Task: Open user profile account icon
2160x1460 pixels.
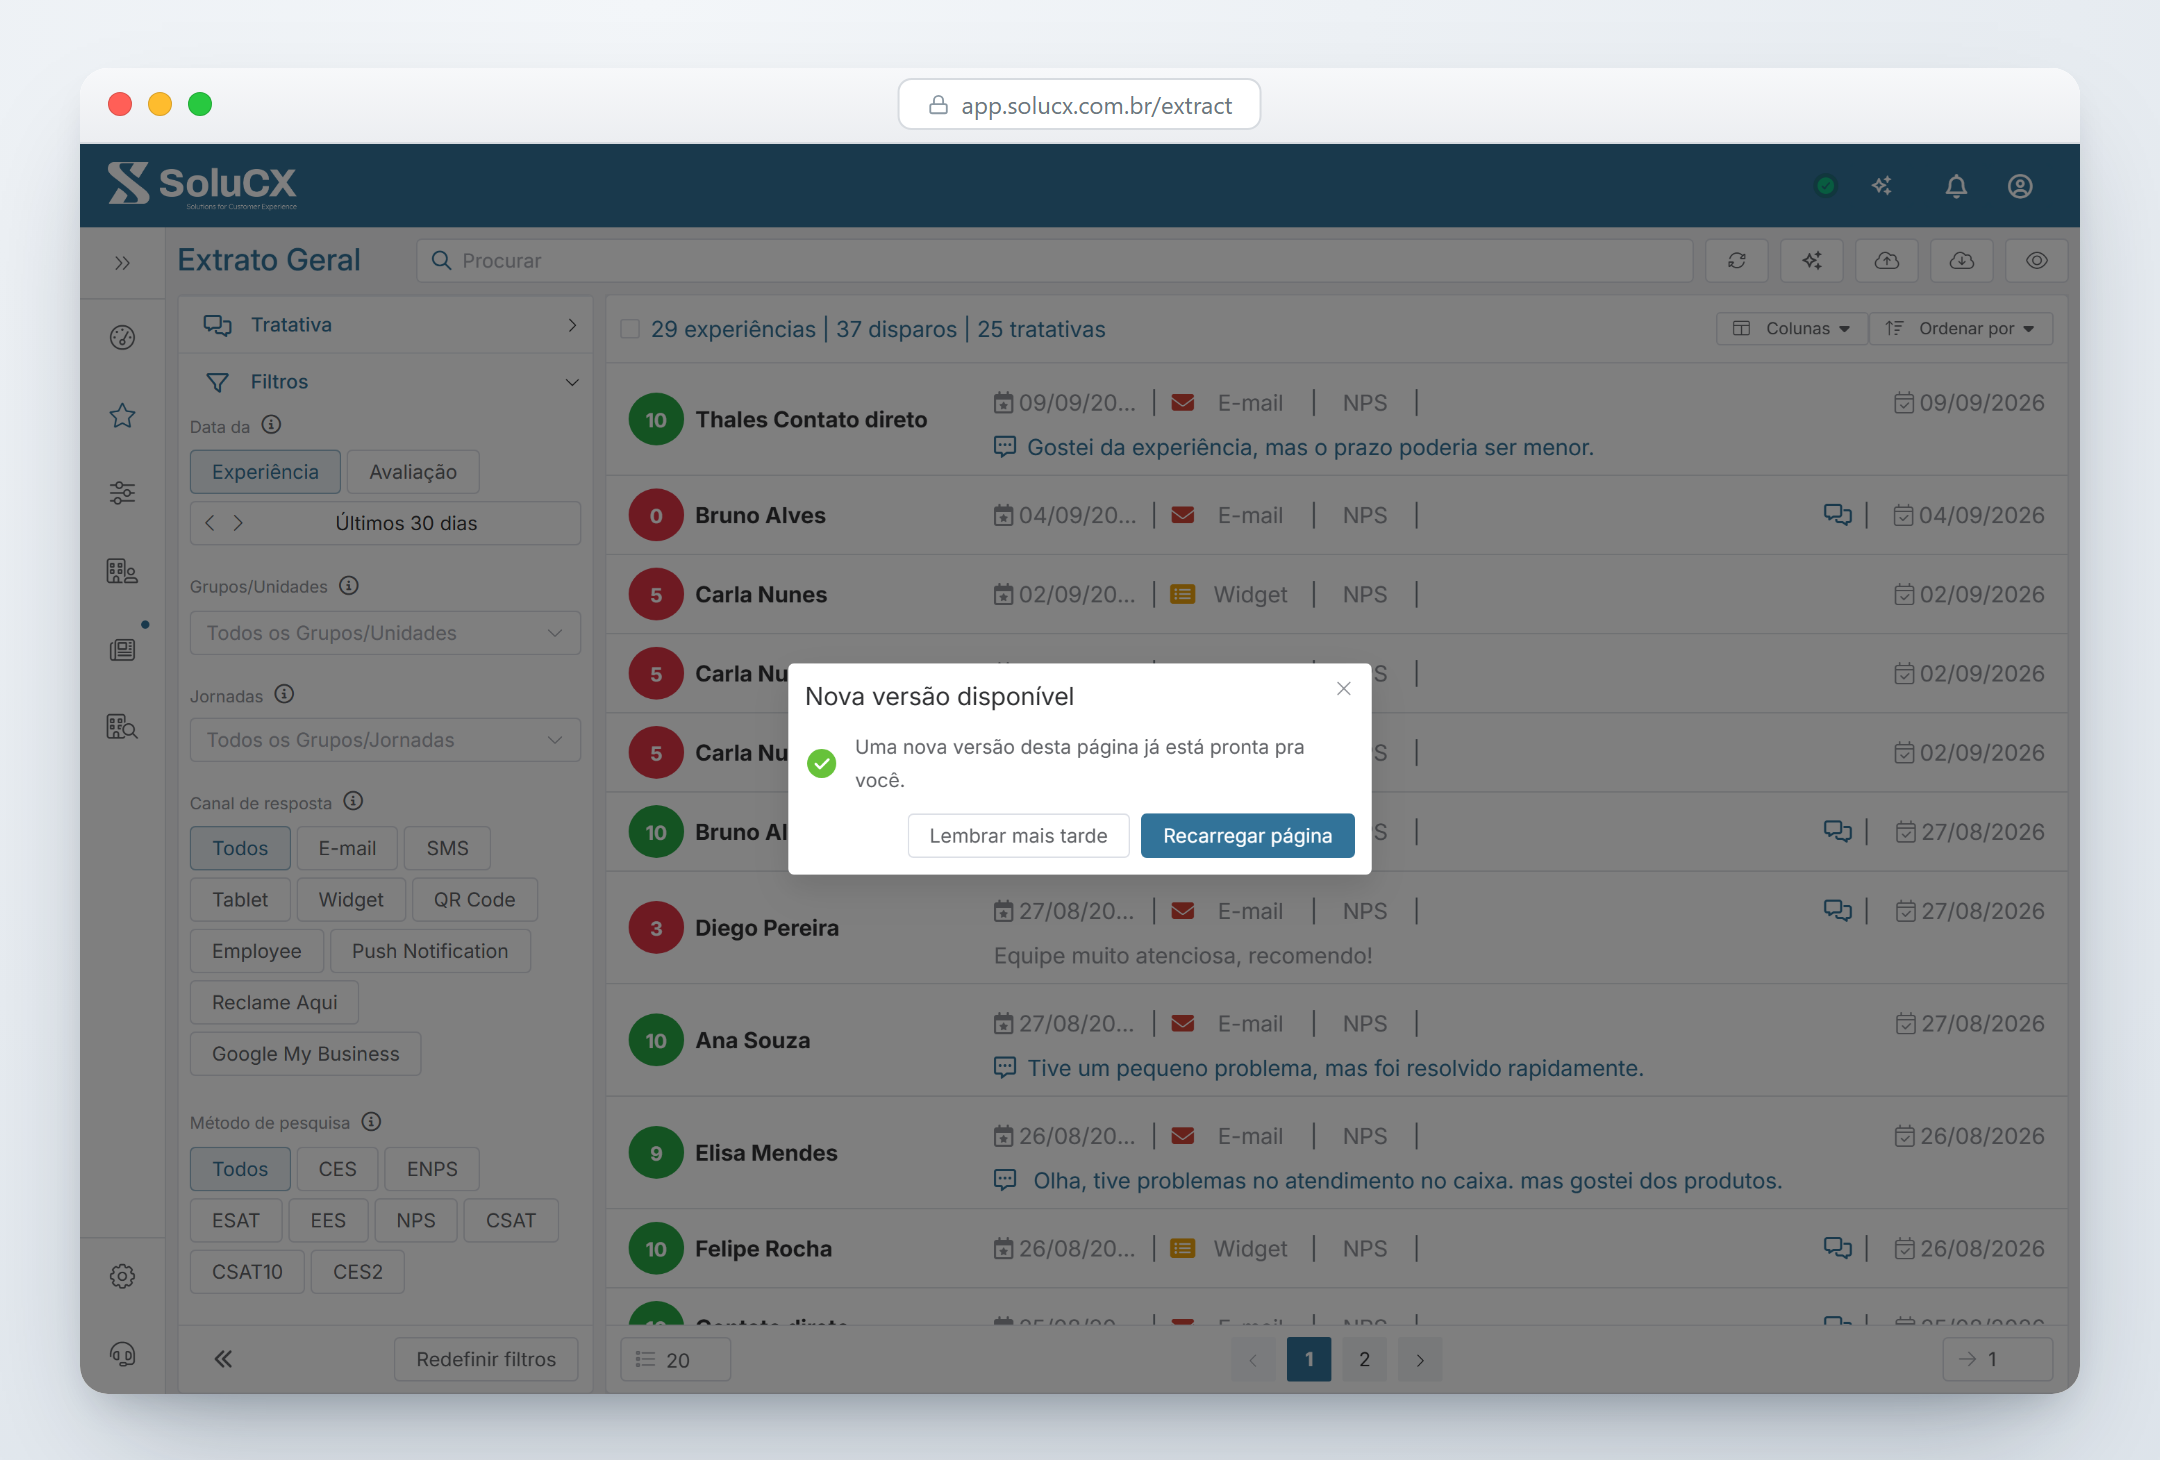Action: [2020, 186]
